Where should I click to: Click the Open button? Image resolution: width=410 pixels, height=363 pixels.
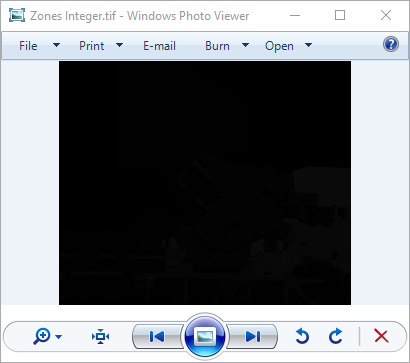coord(279,46)
